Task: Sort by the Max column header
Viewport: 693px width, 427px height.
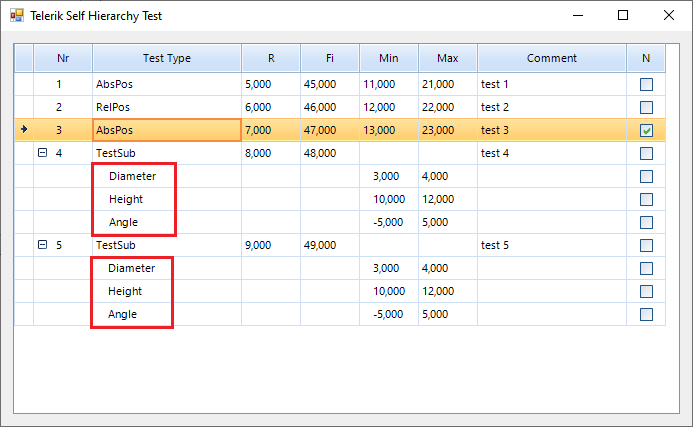Action: (447, 59)
